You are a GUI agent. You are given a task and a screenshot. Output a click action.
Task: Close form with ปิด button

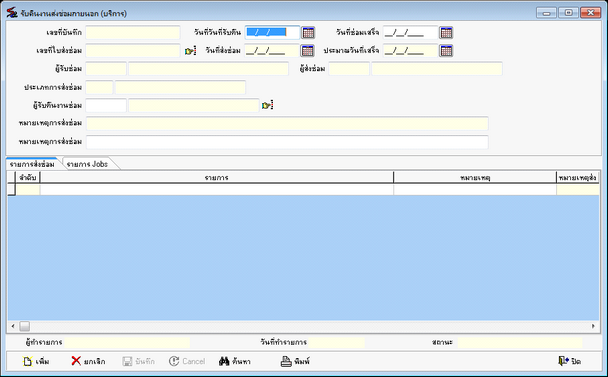[x=569, y=361]
